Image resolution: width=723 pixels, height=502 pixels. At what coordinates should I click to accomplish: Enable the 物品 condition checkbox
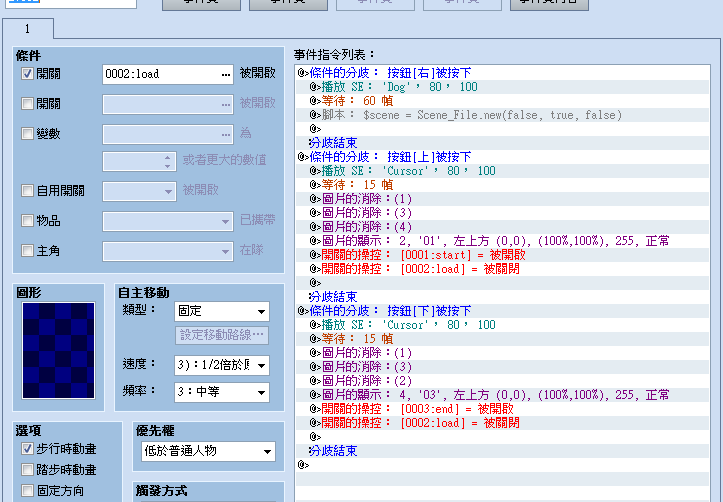click(27, 221)
